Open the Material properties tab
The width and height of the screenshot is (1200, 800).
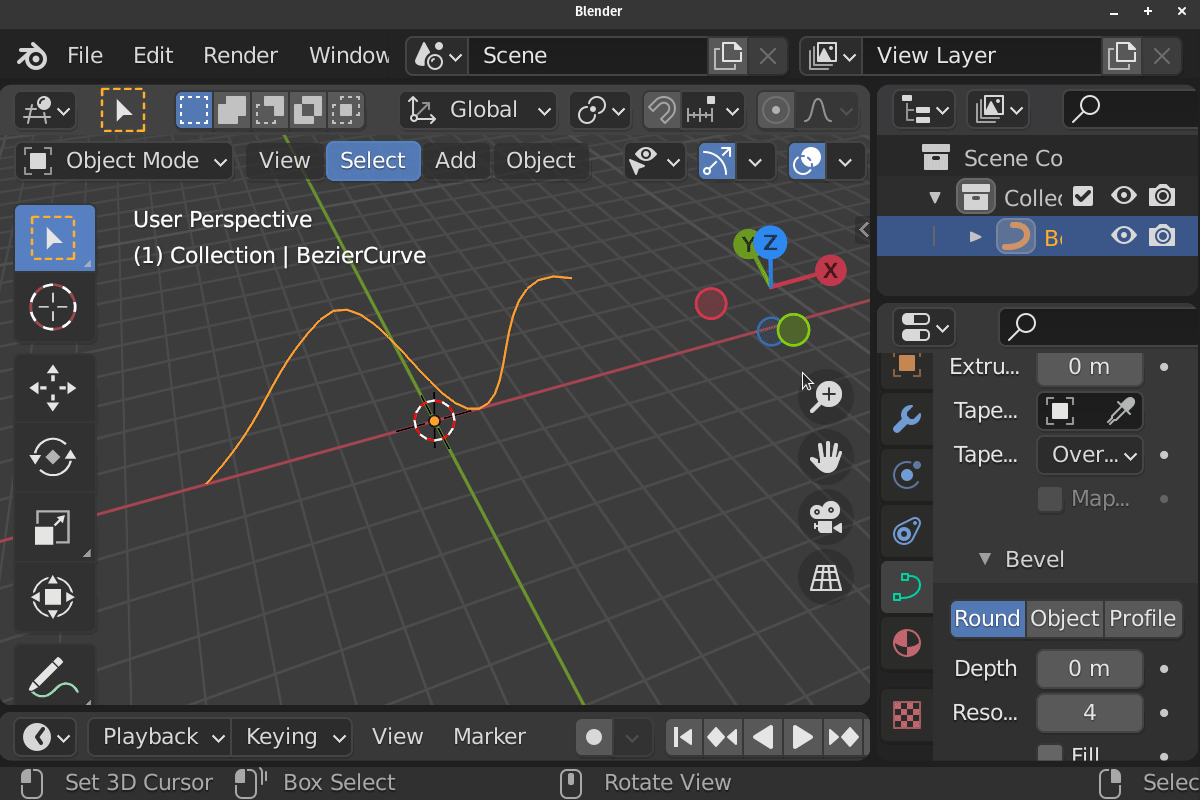(x=906, y=642)
